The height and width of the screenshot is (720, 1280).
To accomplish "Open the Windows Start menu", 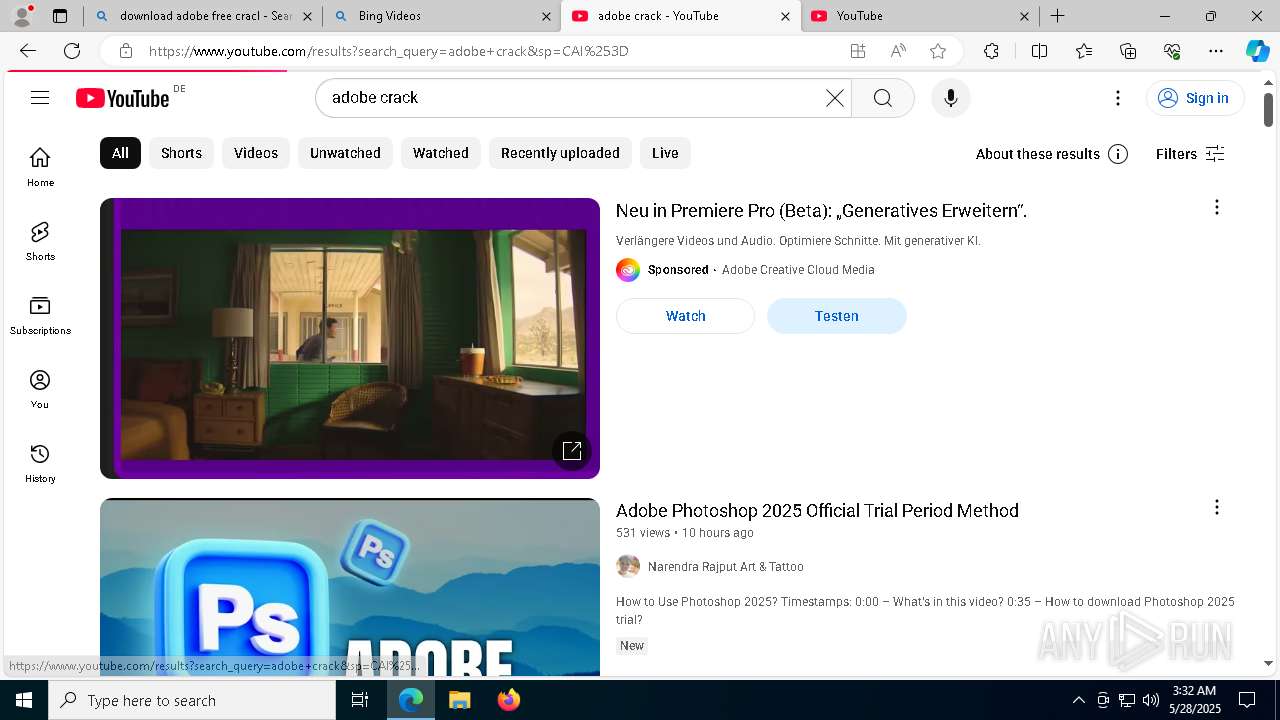I will point(24,700).
